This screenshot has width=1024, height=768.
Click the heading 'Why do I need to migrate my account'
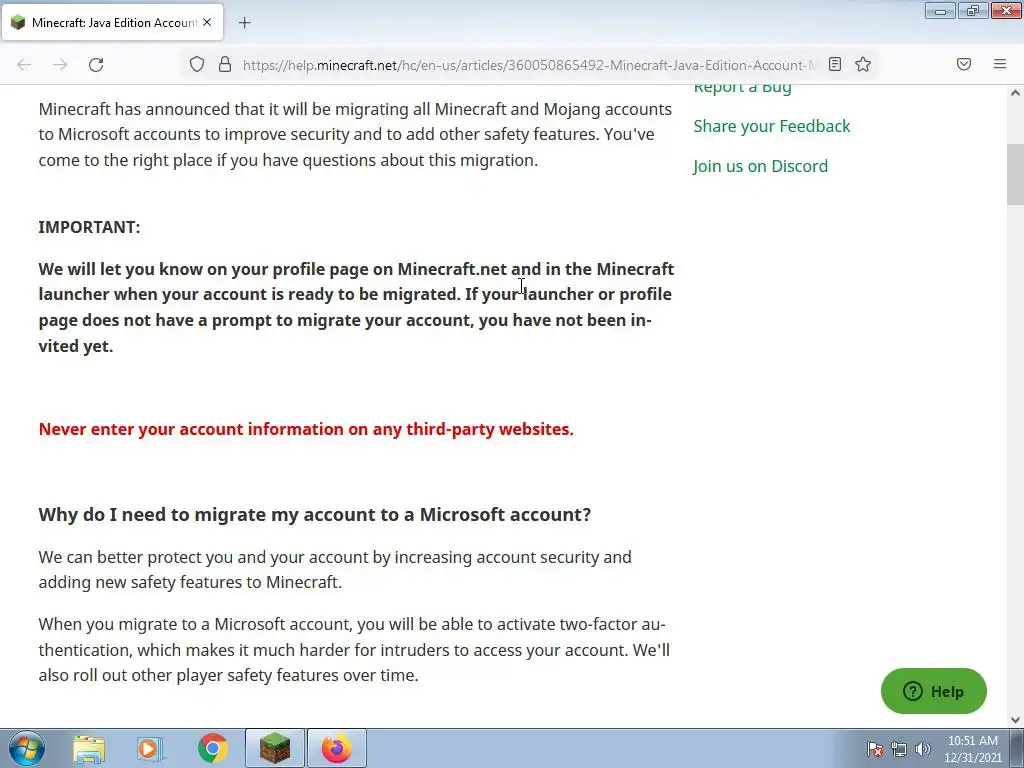(314, 515)
